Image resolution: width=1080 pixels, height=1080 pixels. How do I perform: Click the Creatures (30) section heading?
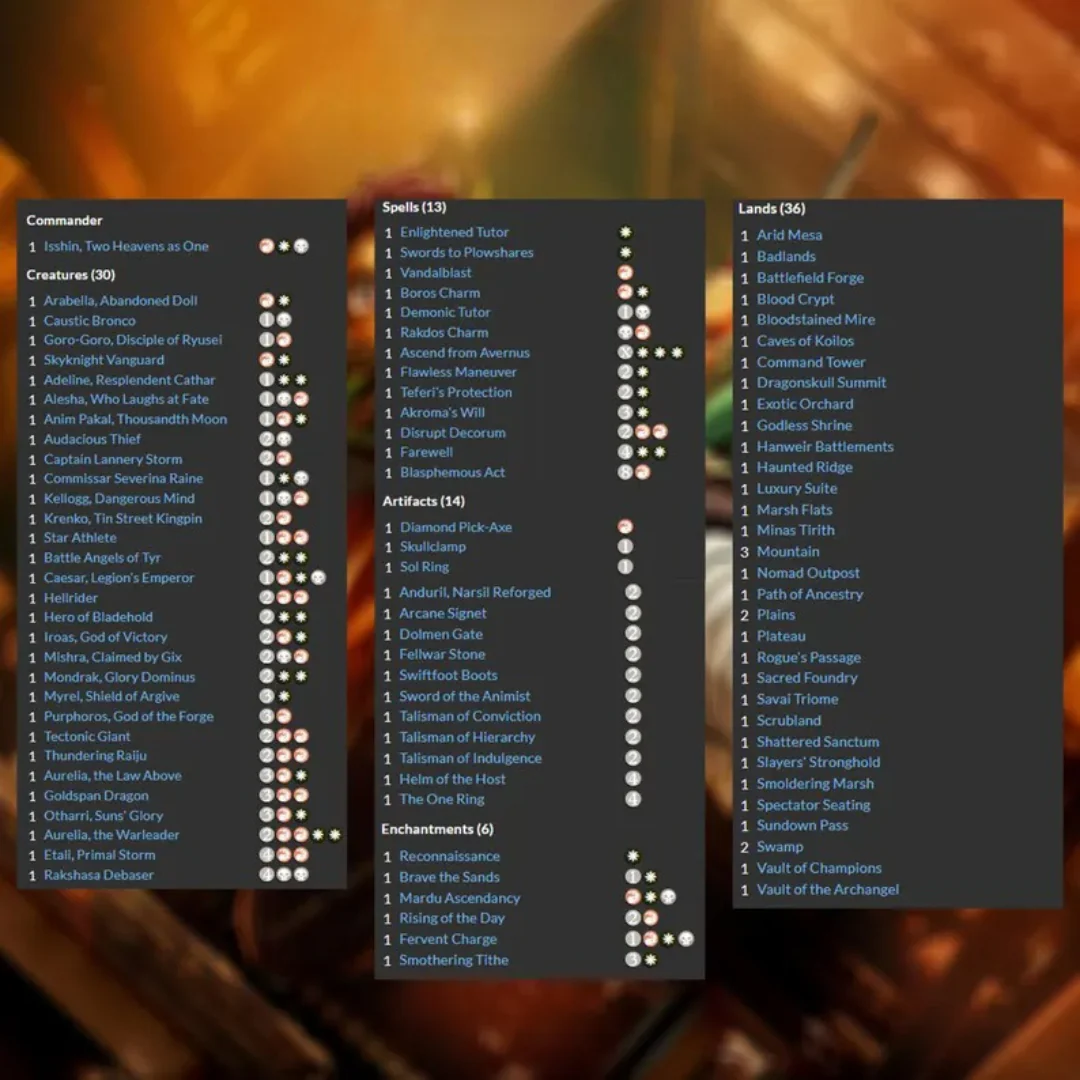point(71,275)
